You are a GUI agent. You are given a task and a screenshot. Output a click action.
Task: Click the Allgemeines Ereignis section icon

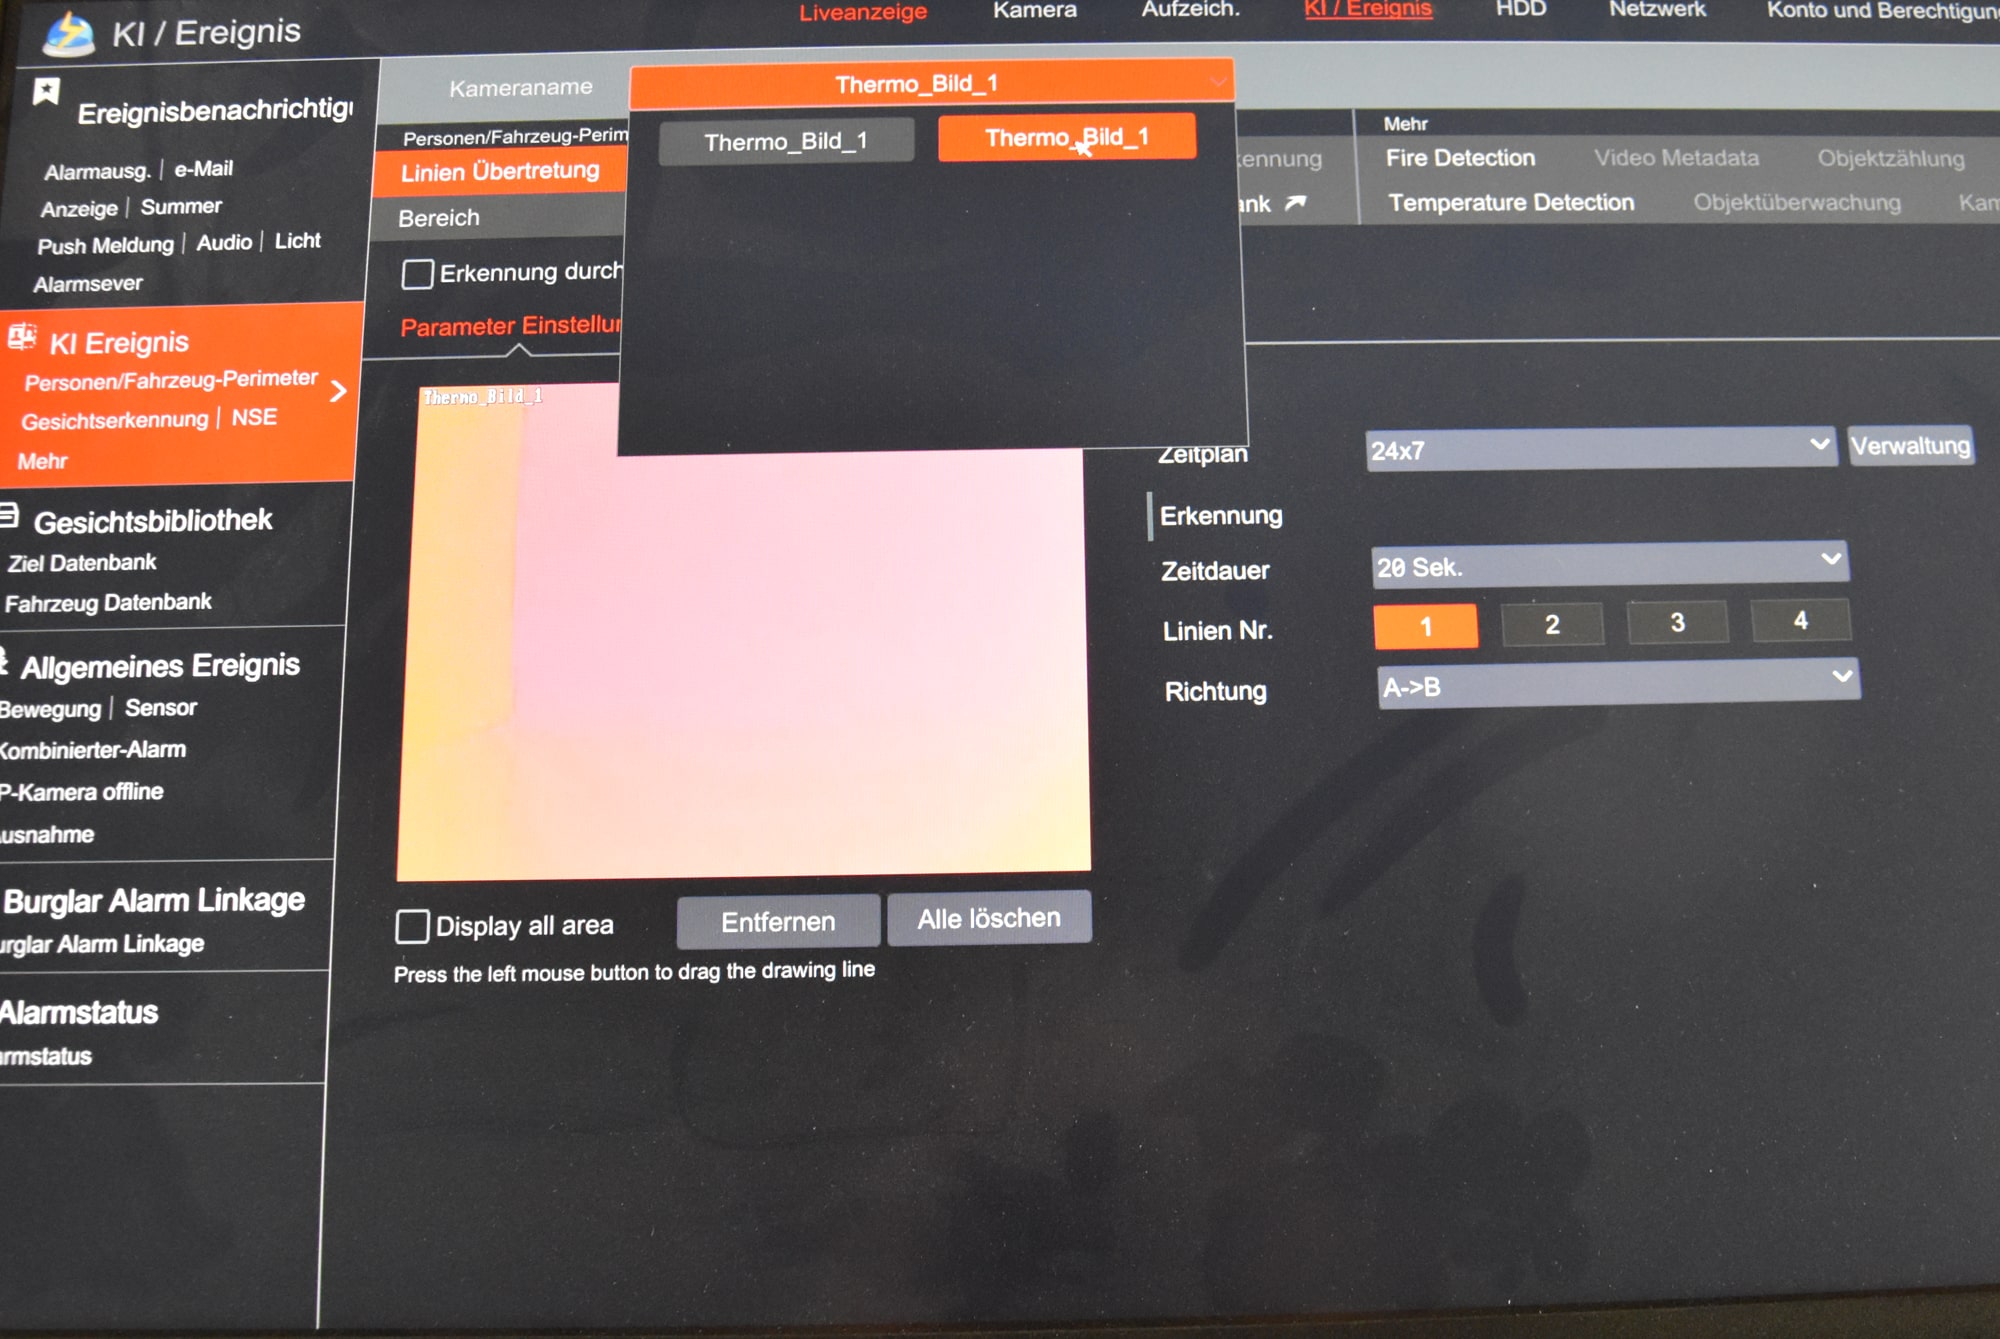[x=4, y=660]
